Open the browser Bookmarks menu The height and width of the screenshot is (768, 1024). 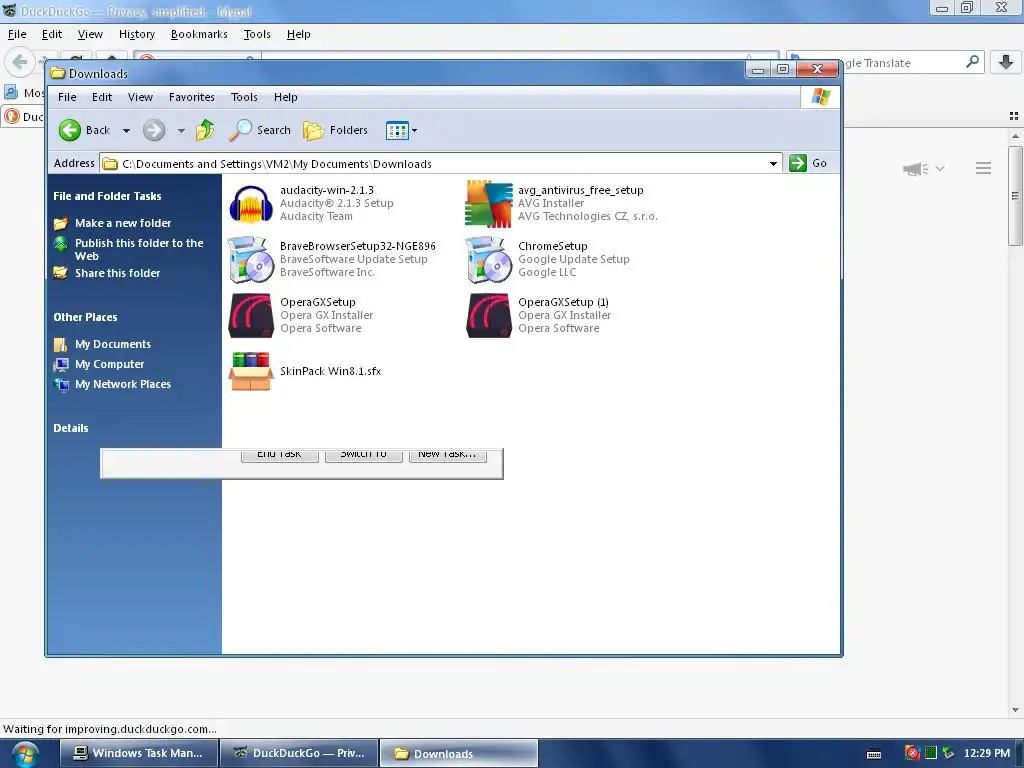point(199,34)
